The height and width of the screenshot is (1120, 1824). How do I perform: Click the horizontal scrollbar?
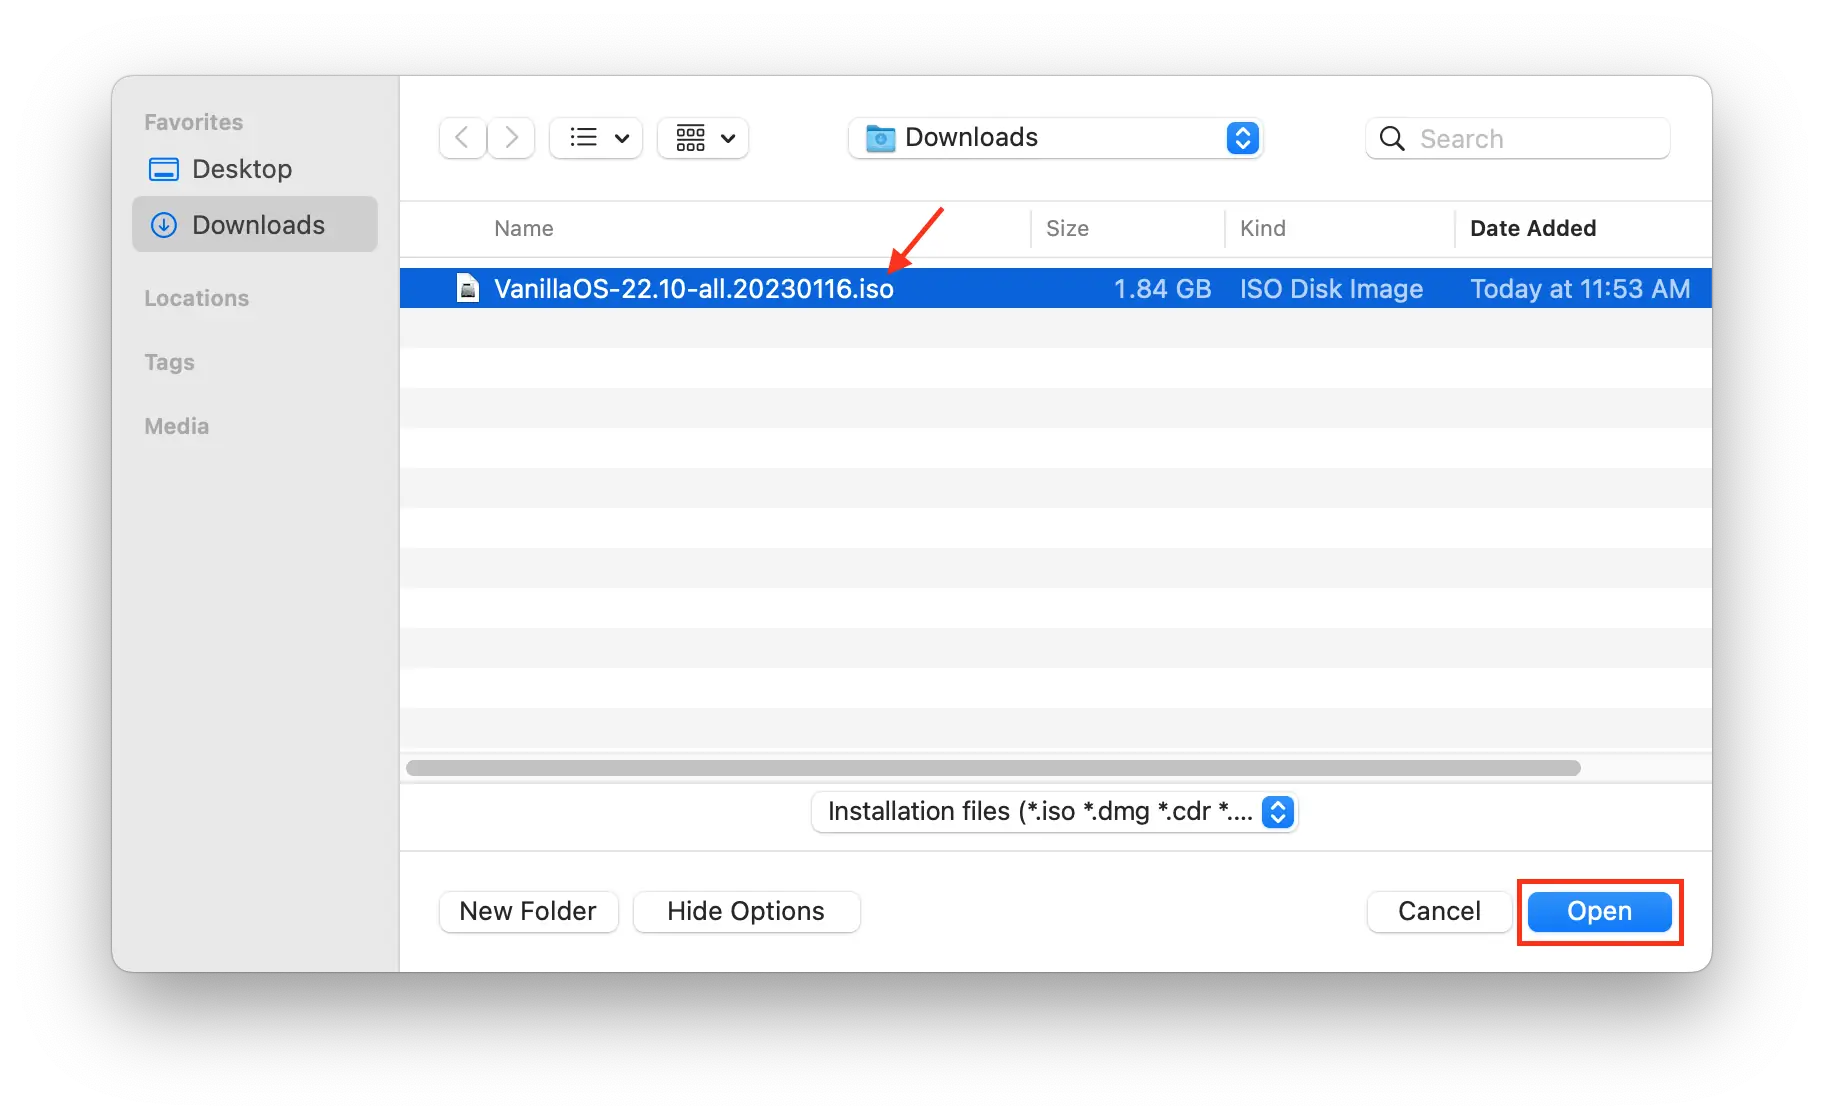[993, 768]
